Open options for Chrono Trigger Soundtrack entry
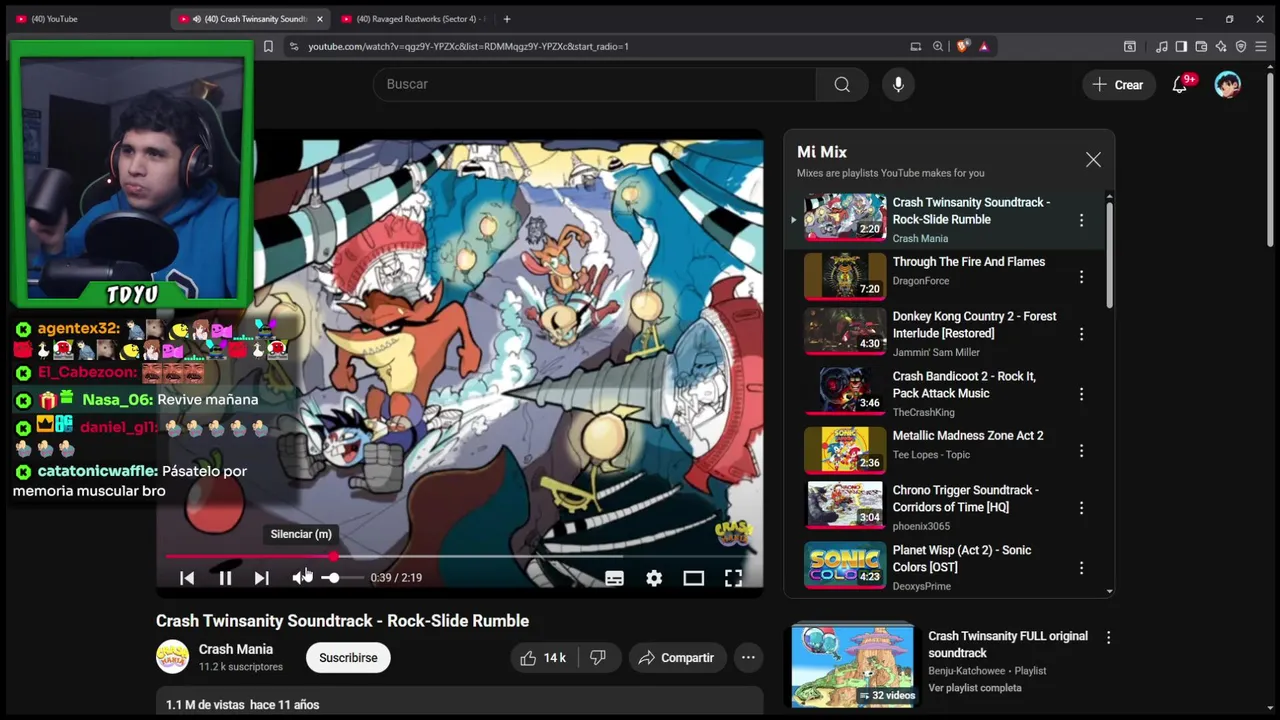The width and height of the screenshot is (1280, 720). (x=1081, y=508)
